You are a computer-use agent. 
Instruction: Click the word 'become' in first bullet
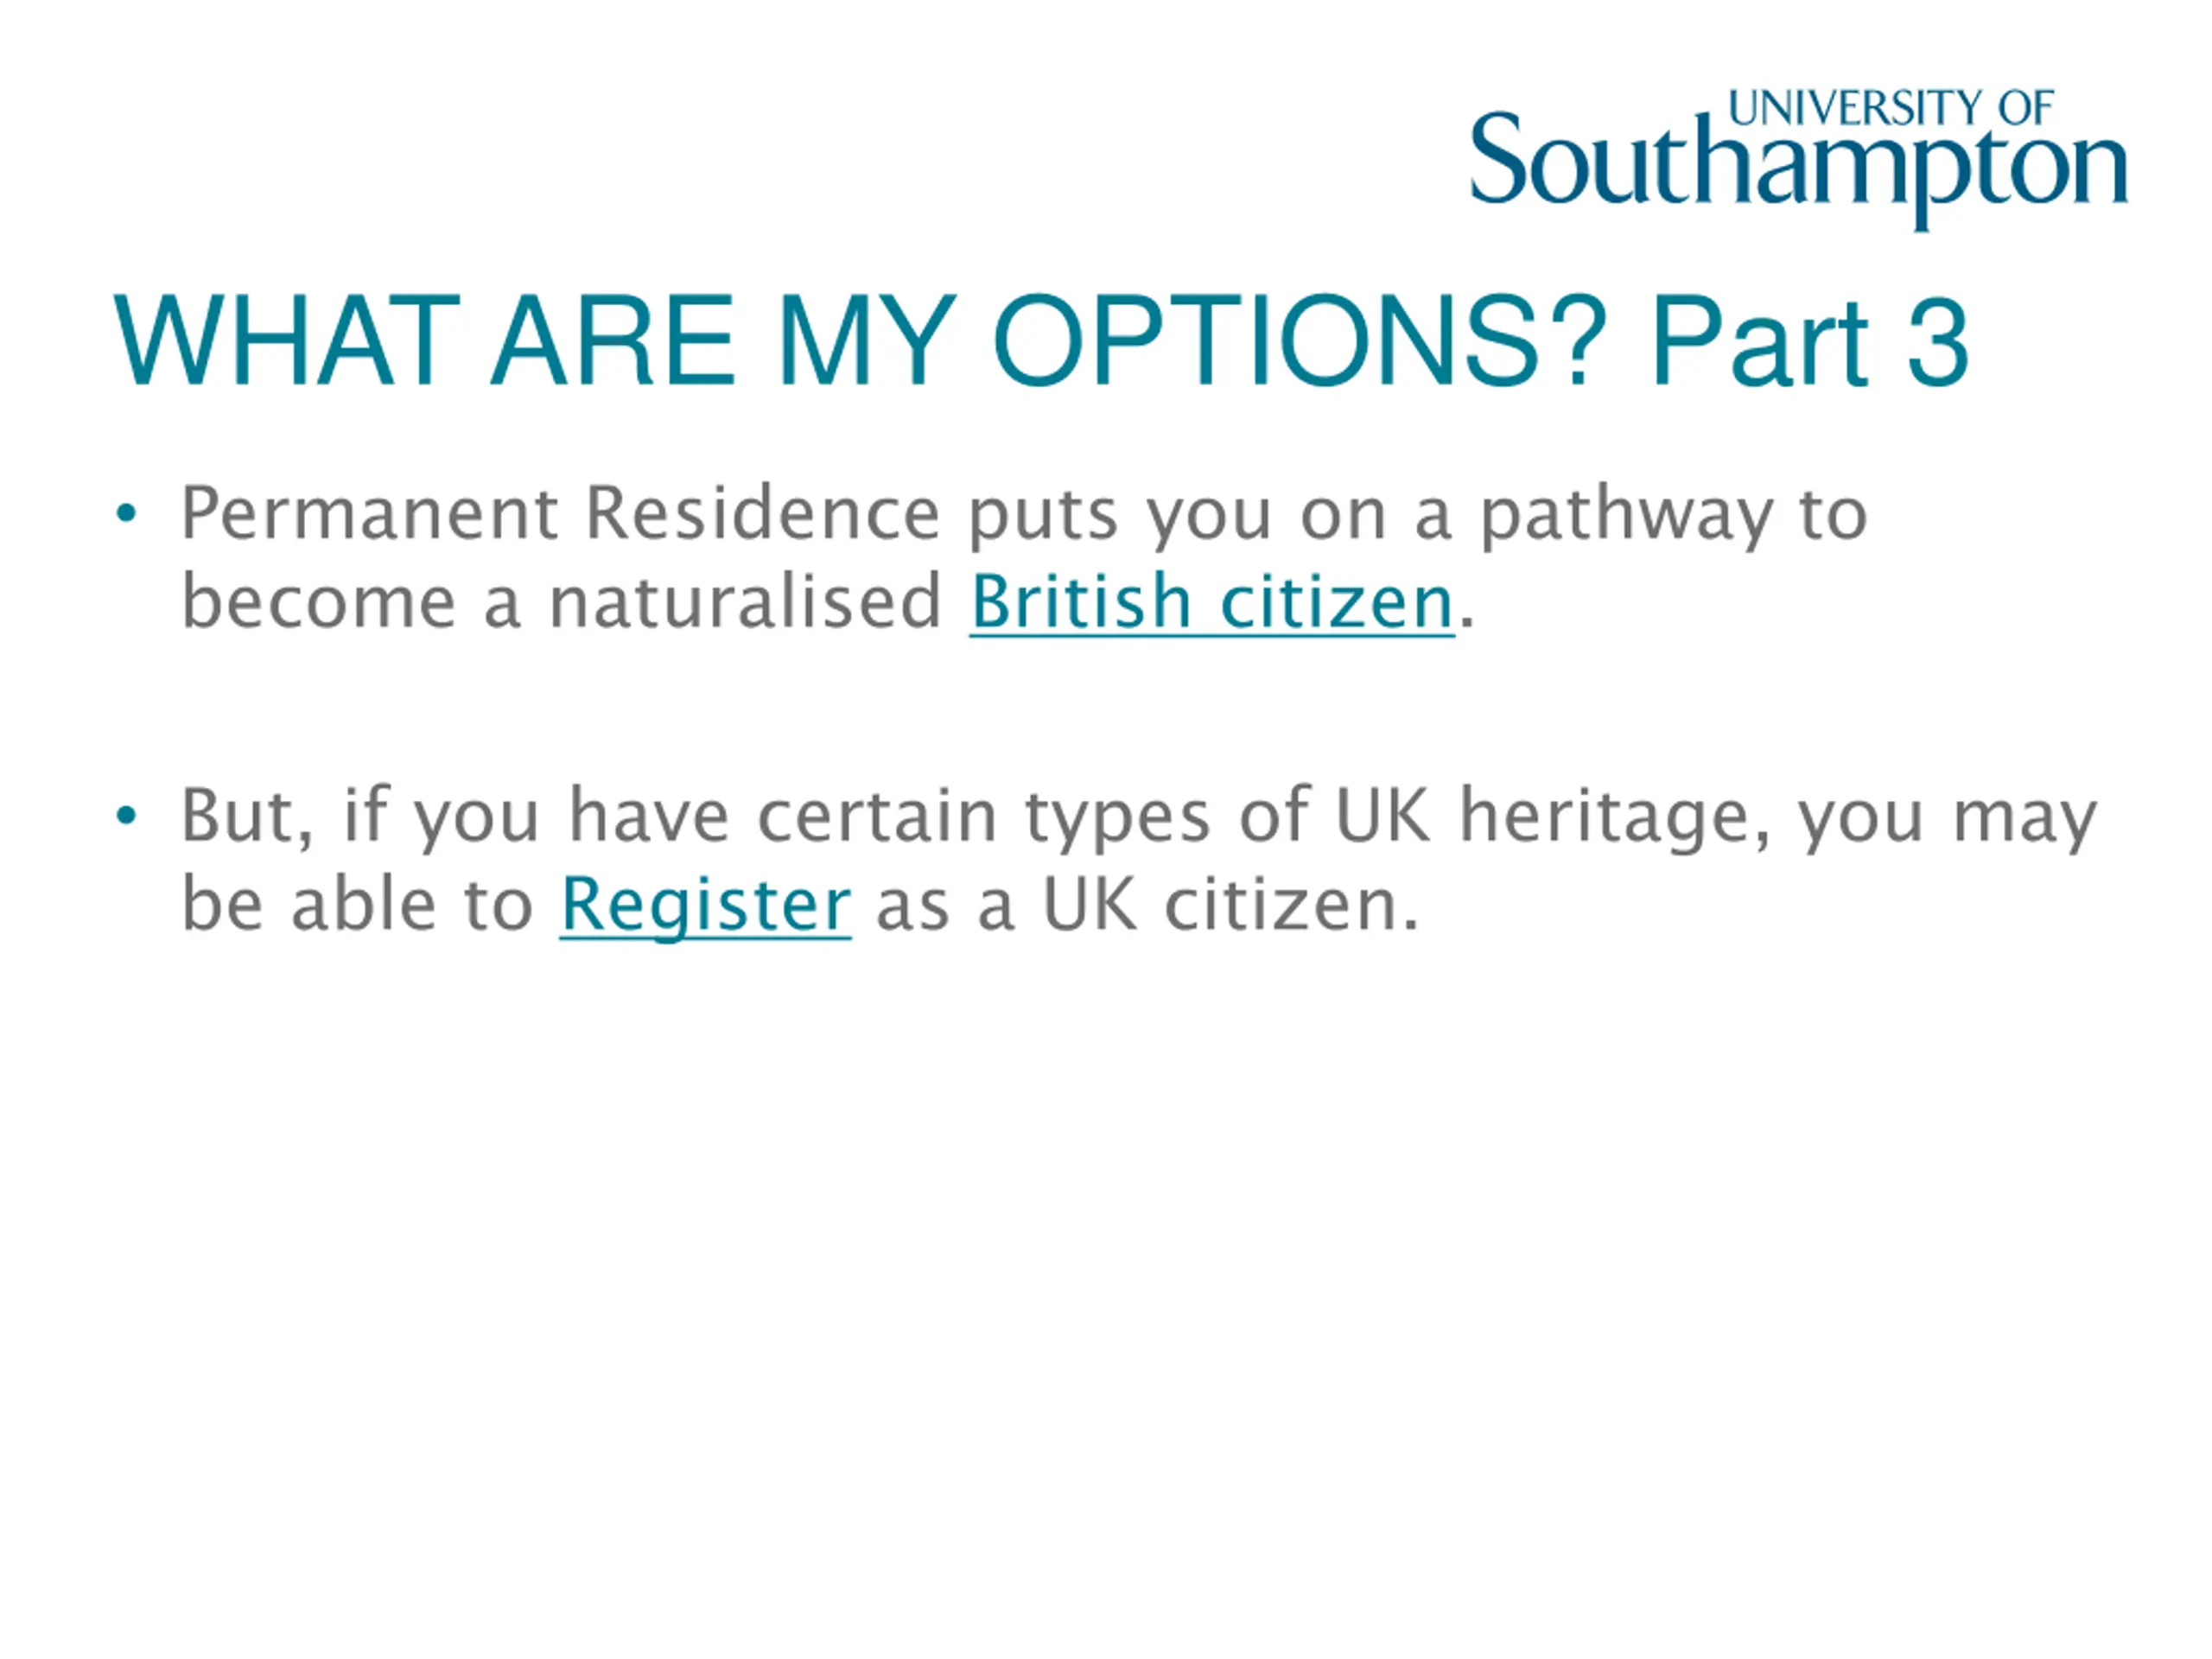click(x=319, y=602)
